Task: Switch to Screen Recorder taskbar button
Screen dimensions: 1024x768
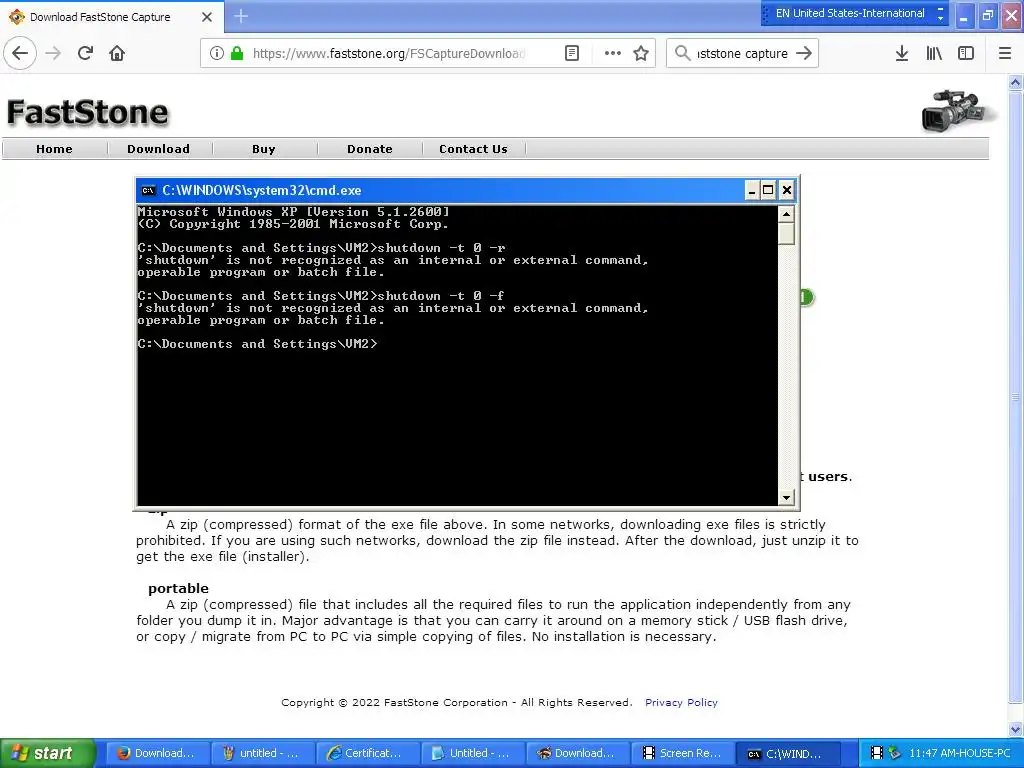Action: click(x=683, y=753)
